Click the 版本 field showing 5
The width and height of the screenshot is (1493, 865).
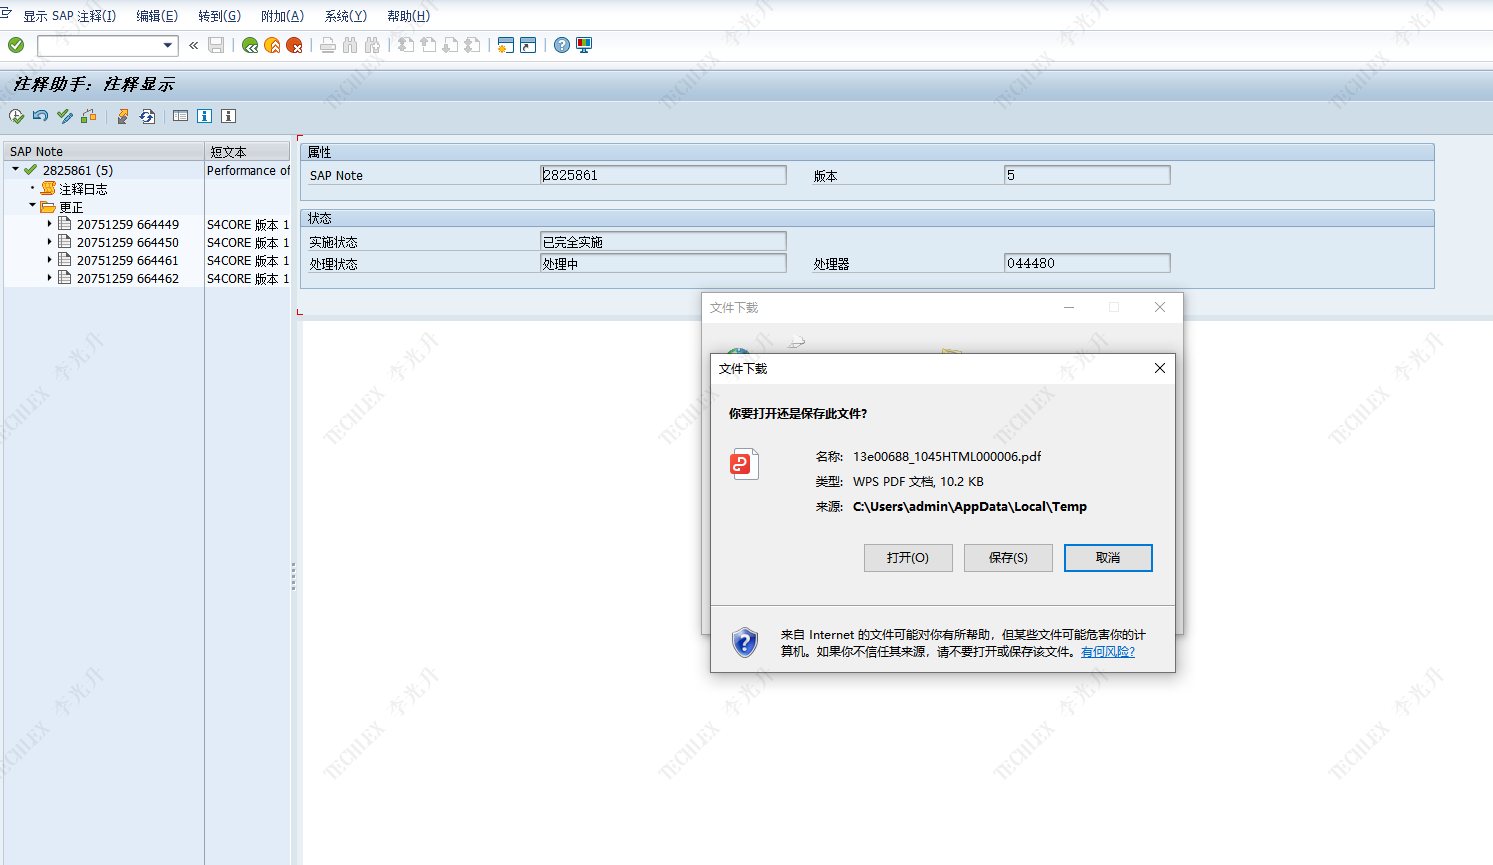click(x=1087, y=175)
